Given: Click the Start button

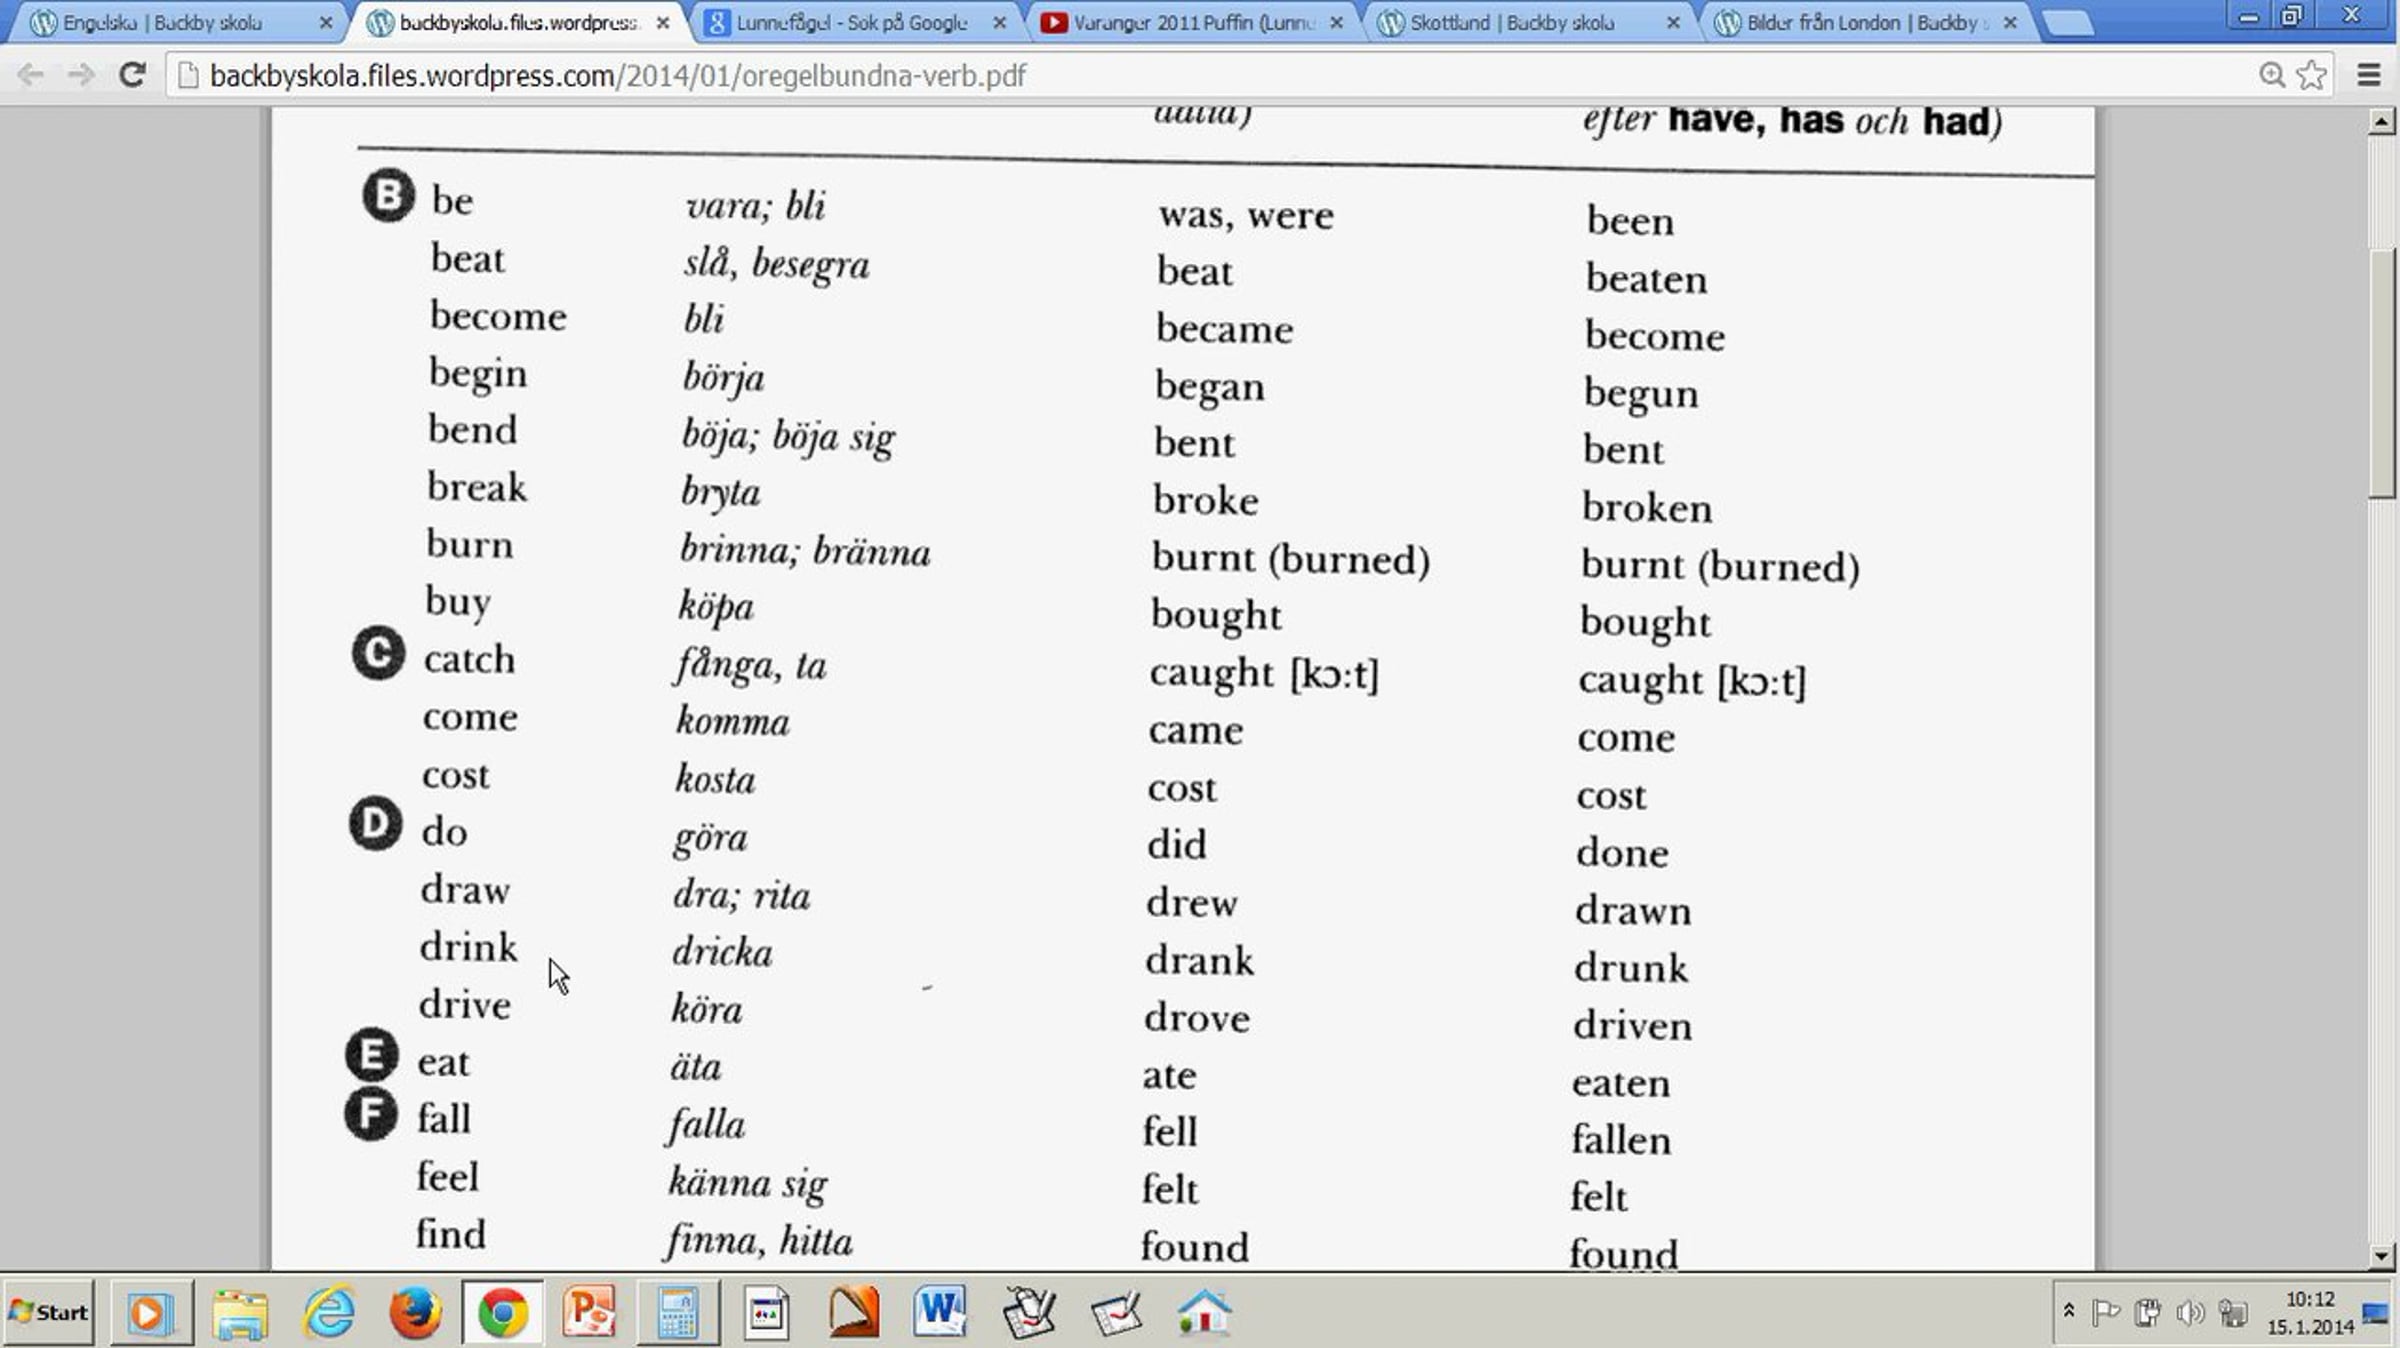Looking at the screenshot, I should pyautogui.click(x=48, y=1312).
